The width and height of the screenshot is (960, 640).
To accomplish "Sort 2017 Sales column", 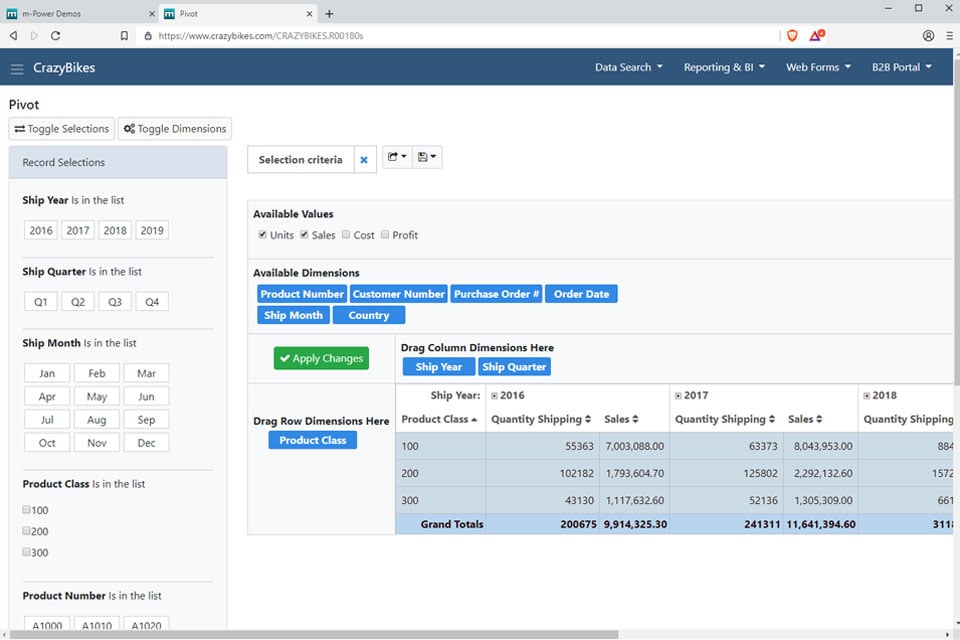I will pyautogui.click(x=805, y=419).
